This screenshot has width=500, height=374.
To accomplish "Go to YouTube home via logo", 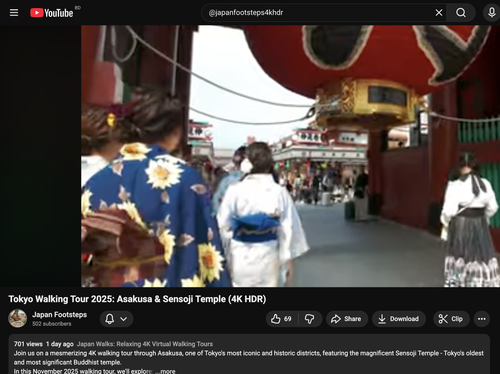I will 52,13.
